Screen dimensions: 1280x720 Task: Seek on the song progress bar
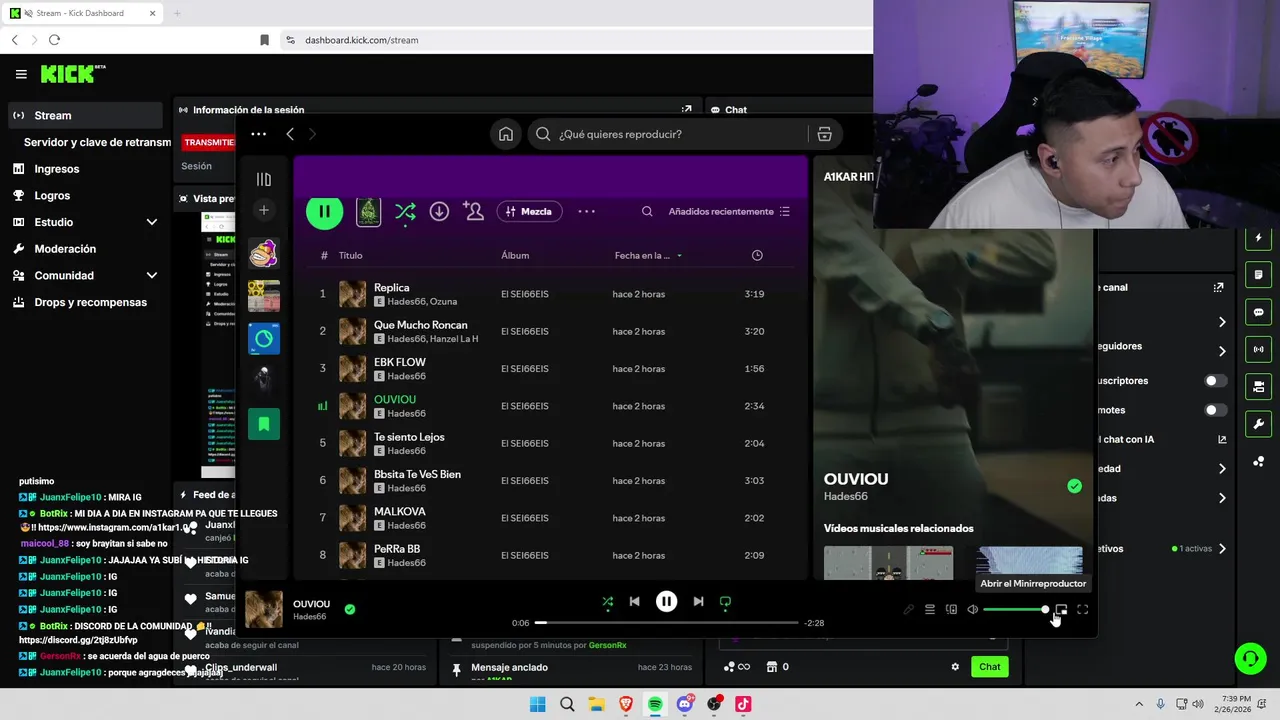(x=666, y=623)
